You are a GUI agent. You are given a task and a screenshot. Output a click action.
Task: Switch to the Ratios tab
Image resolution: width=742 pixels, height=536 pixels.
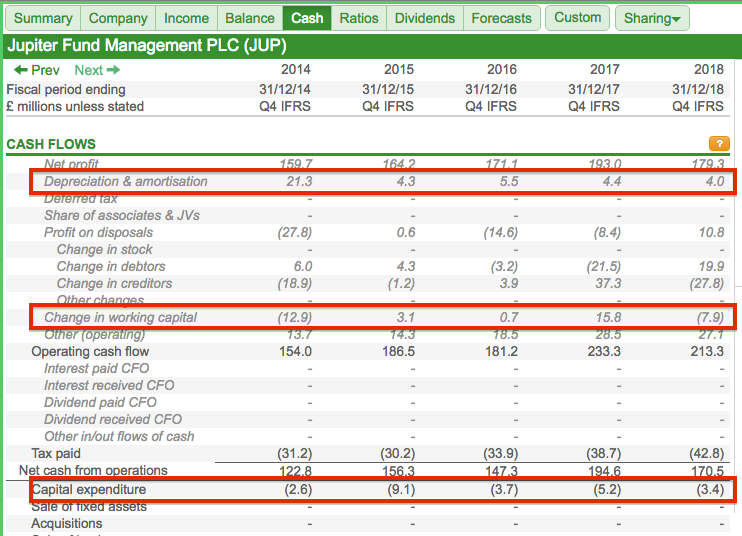click(x=359, y=18)
